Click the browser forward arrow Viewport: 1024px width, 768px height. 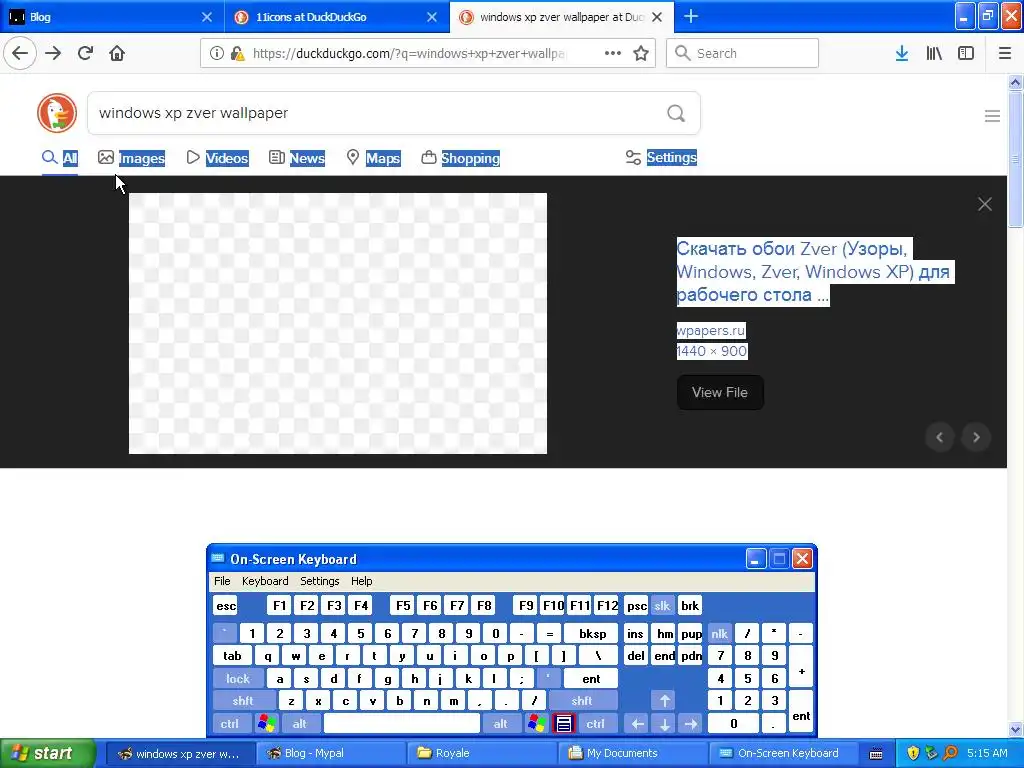tap(53, 53)
